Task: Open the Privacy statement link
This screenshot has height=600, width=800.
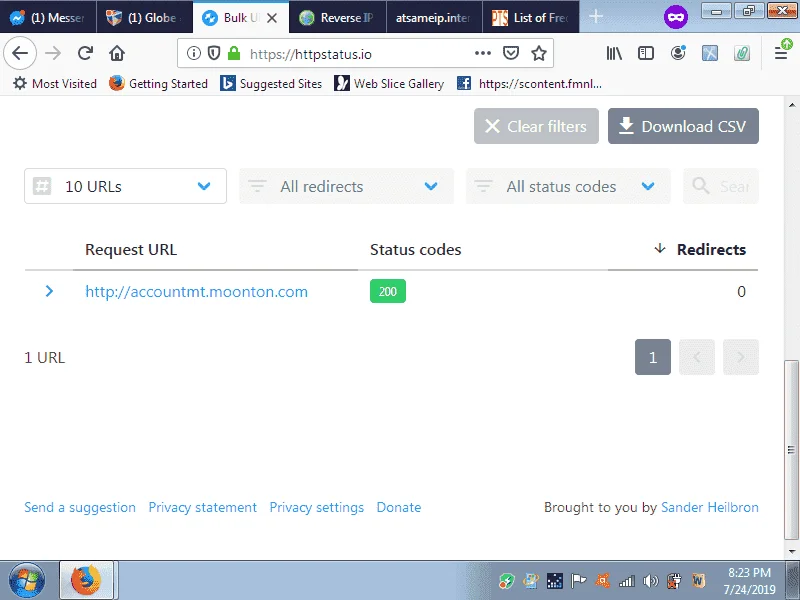Action: 203,507
